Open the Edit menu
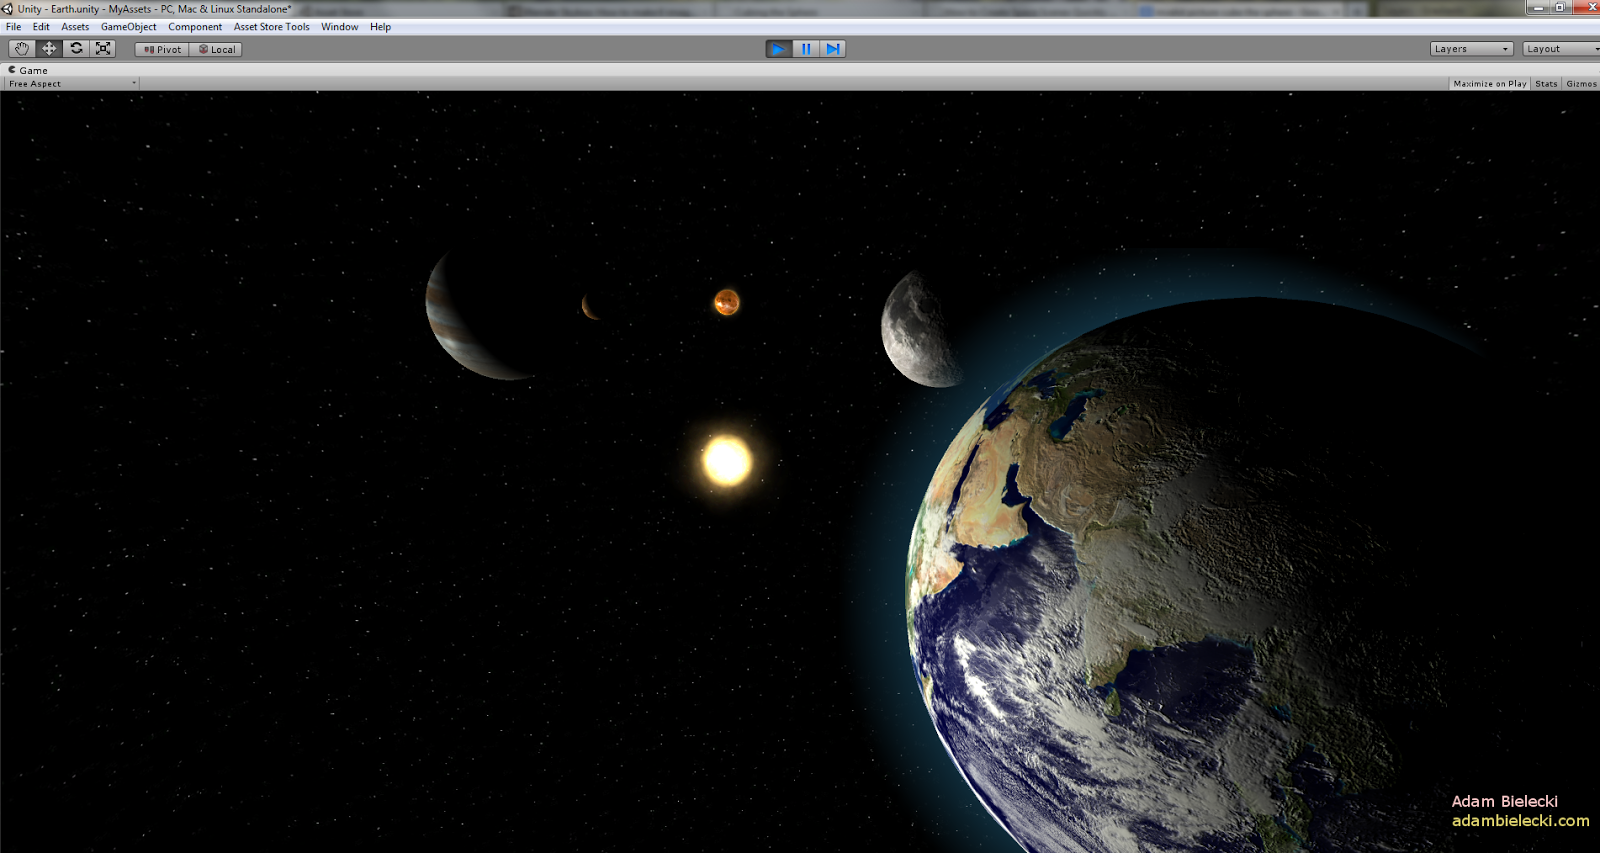 click(x=41, y=27)
